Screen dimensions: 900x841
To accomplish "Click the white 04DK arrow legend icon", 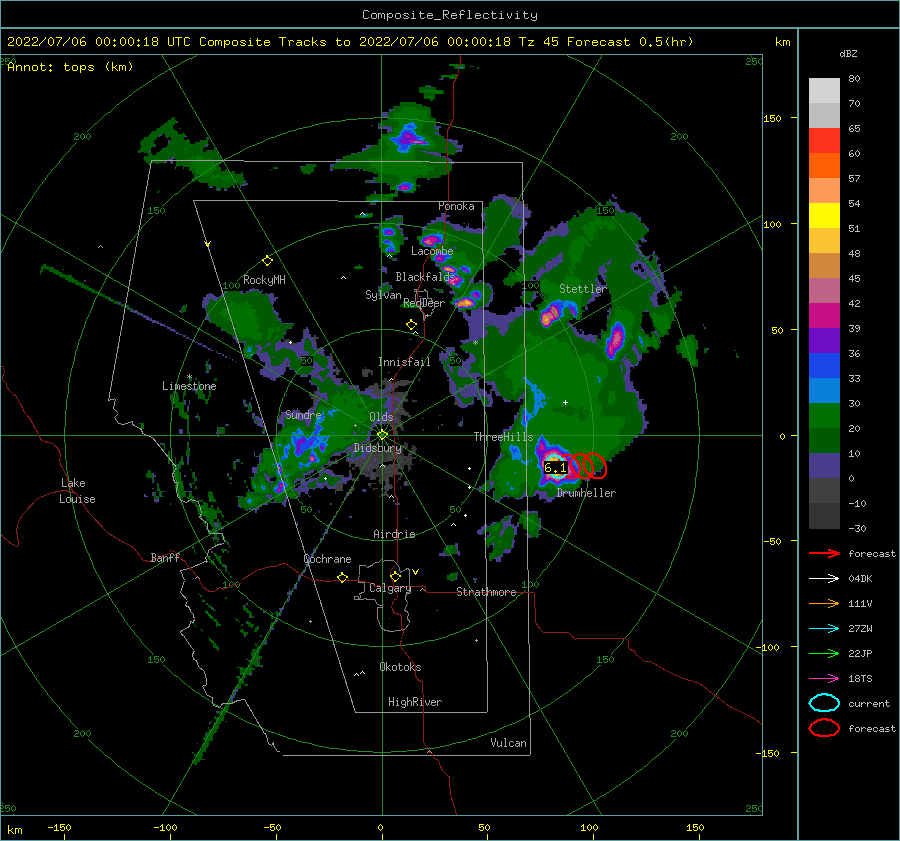I will [824, 579].
